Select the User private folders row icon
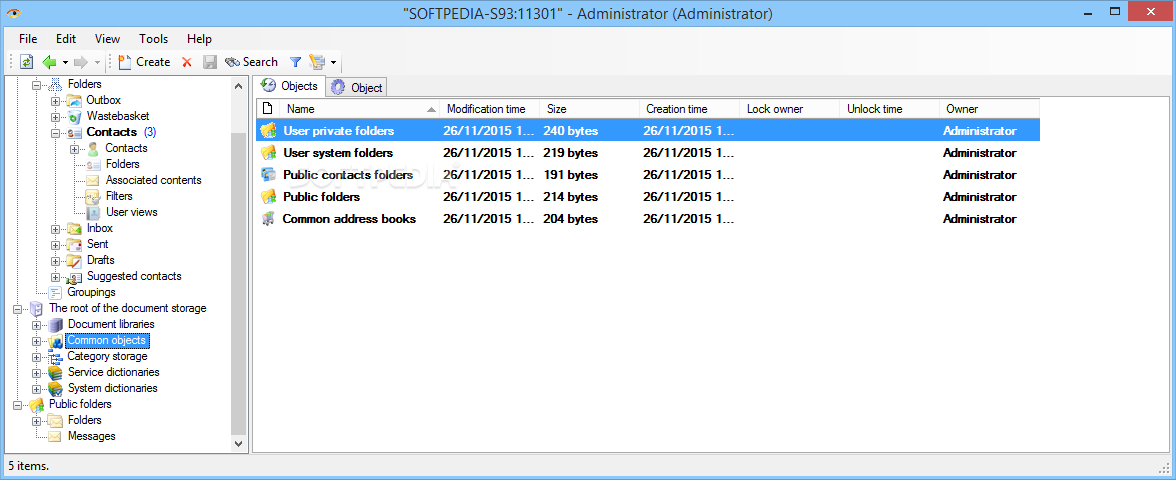1176x480 pixels. (268, 131)
